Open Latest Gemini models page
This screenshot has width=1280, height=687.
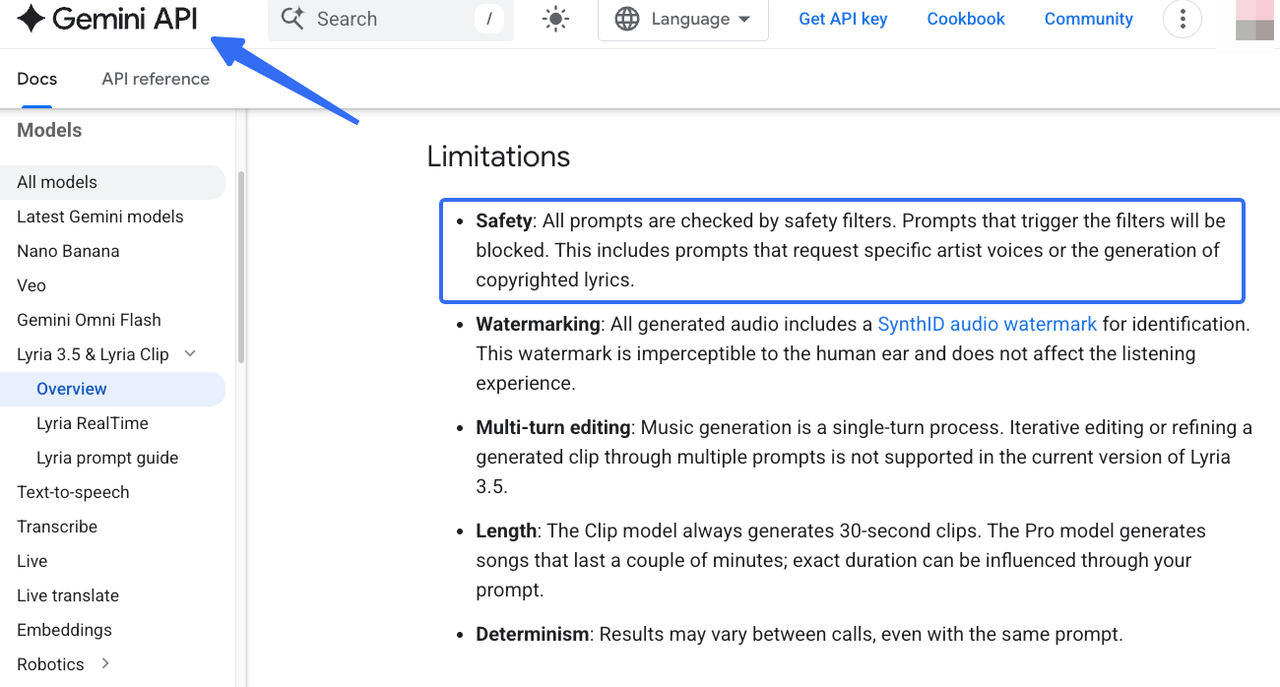pyautogui.click(x=100, y=217)
